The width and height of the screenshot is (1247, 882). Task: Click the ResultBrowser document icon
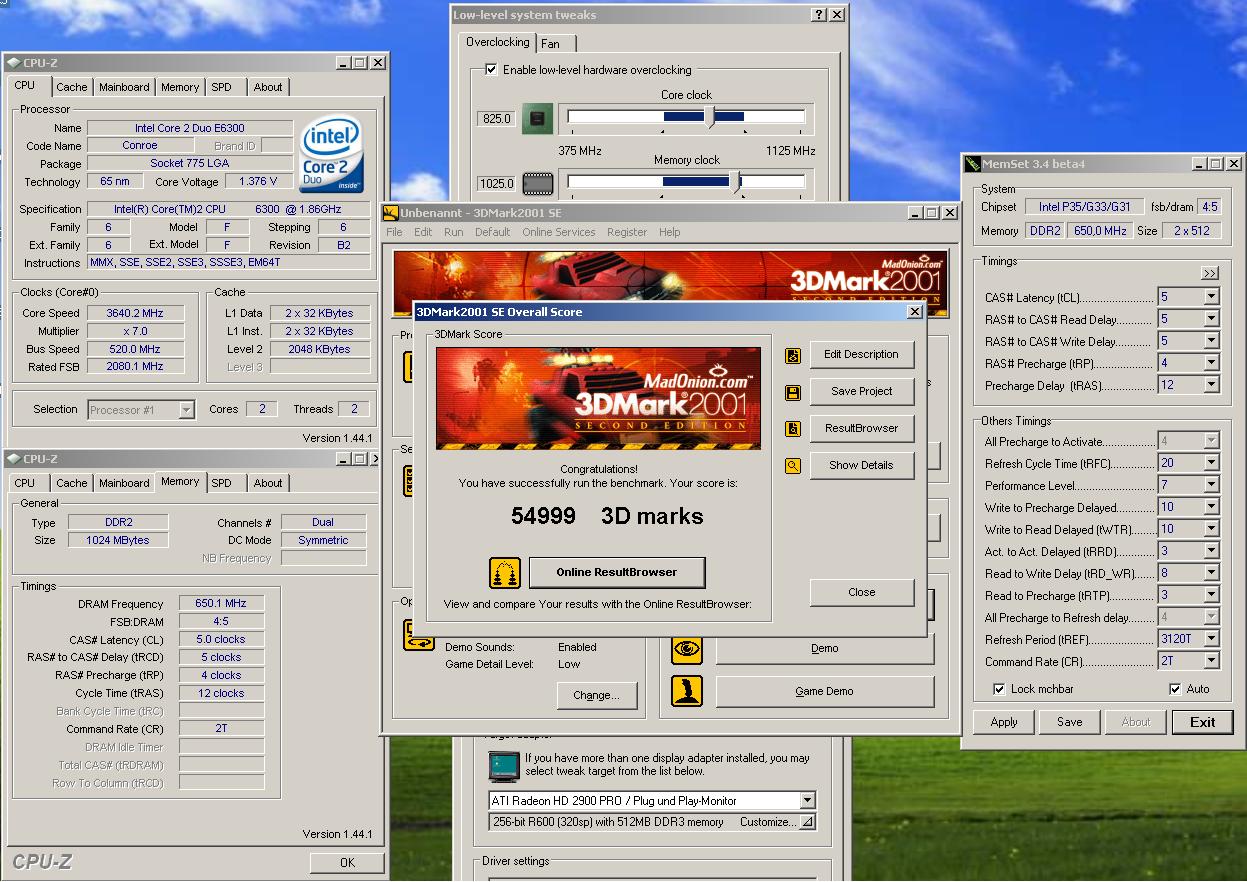(793, 429)
